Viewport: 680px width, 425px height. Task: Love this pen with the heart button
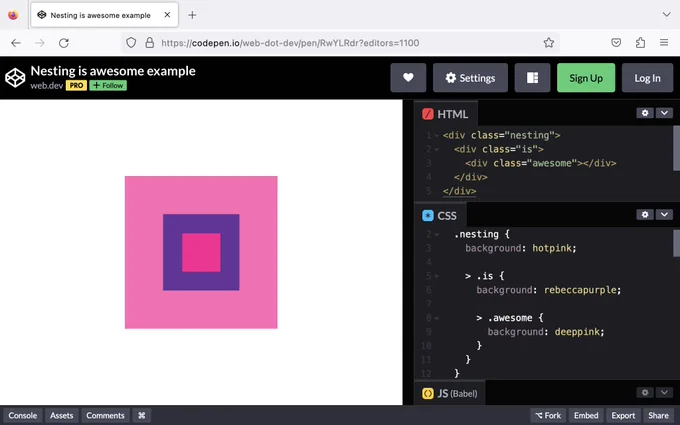click(408, 78)
